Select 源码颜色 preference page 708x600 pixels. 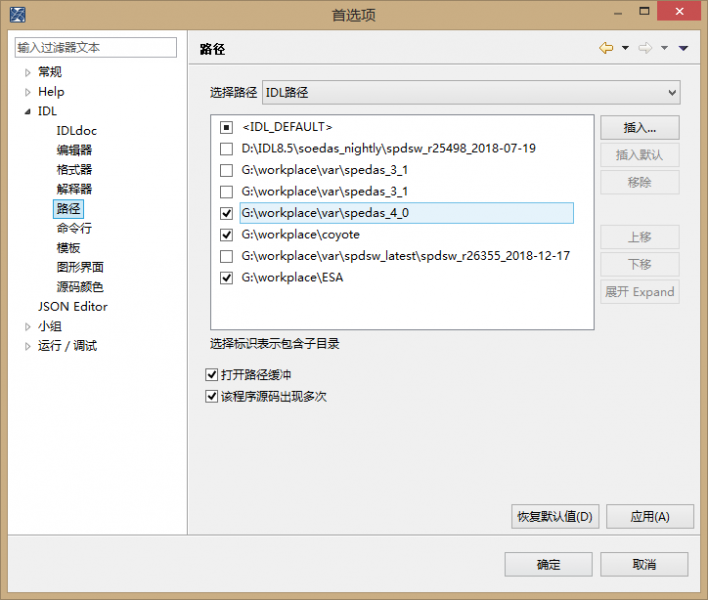pos(80,287)
